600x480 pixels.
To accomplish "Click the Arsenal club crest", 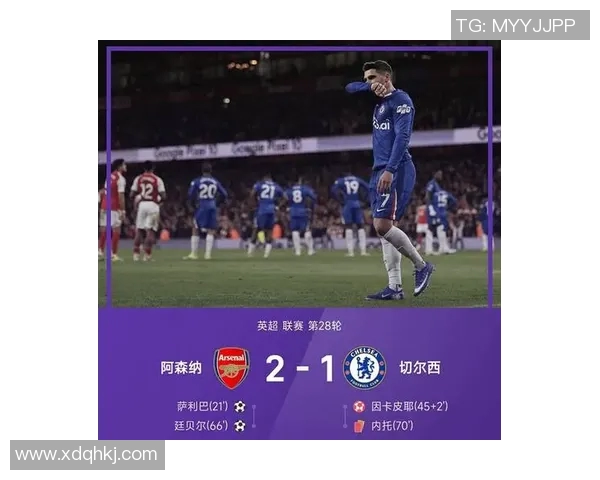I will pos(232,368).
